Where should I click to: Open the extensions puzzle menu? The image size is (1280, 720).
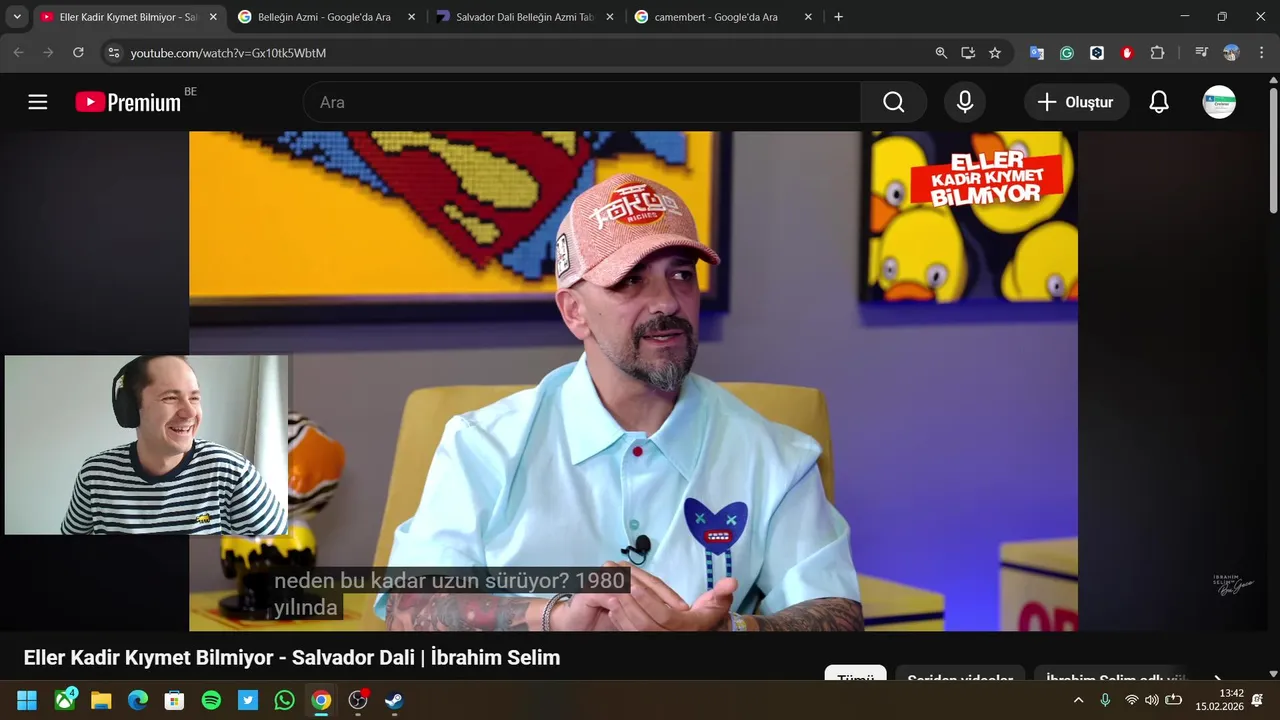point(1157,53)
